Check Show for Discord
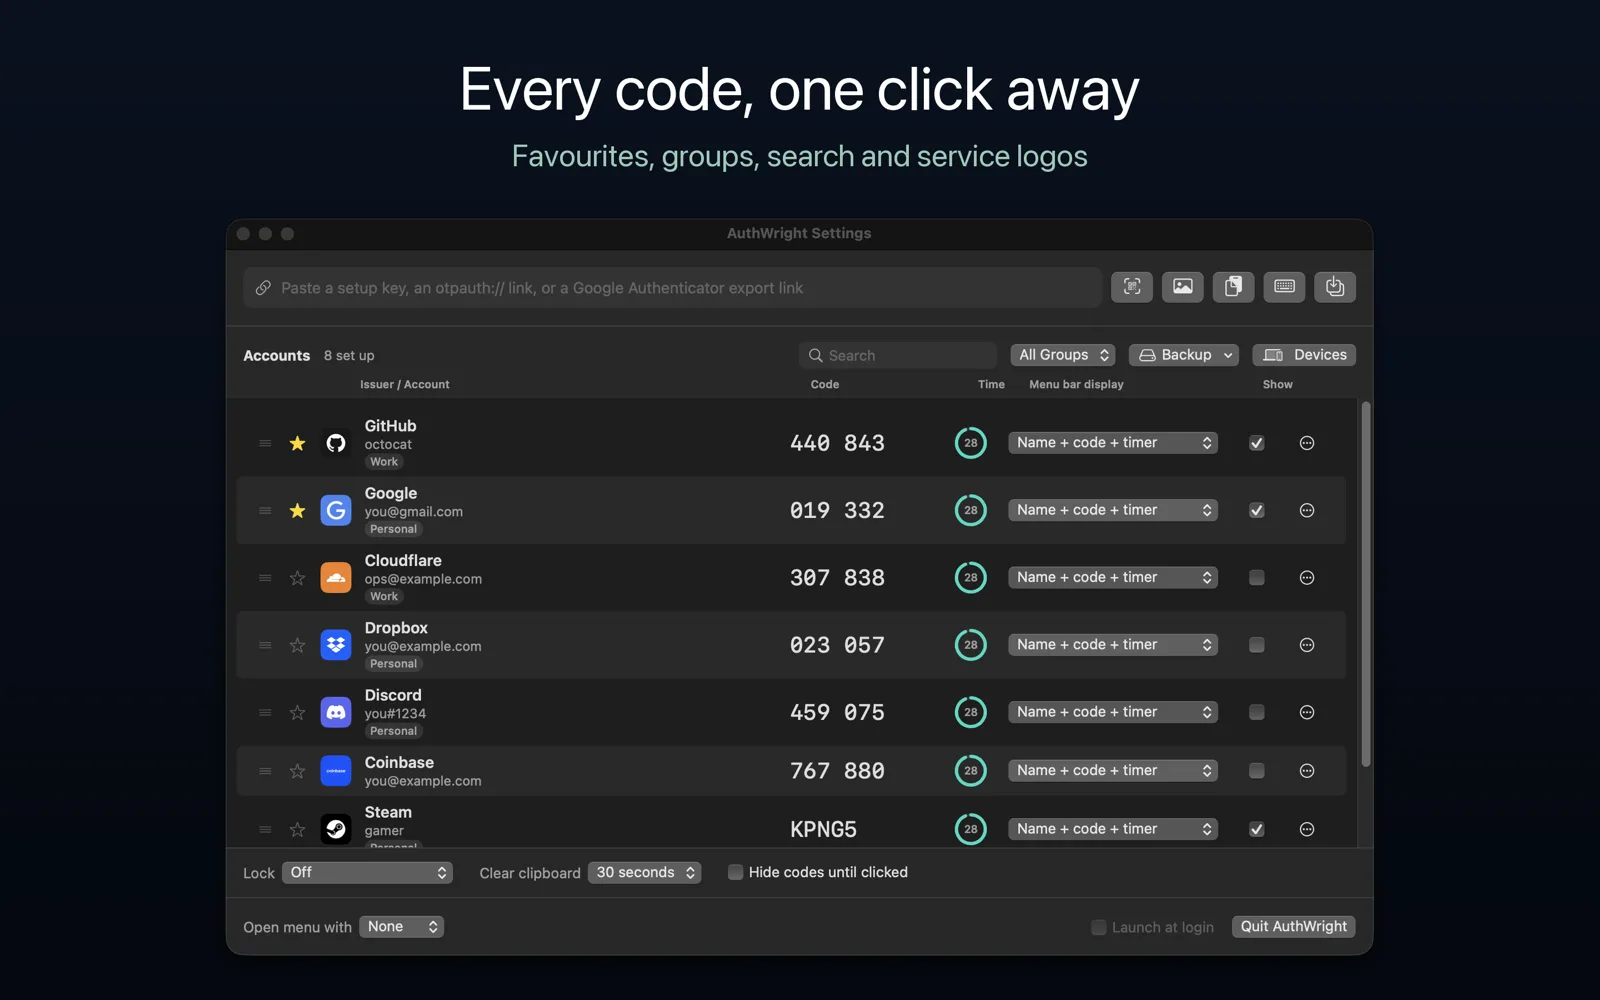 click(x=1257, y=712)
